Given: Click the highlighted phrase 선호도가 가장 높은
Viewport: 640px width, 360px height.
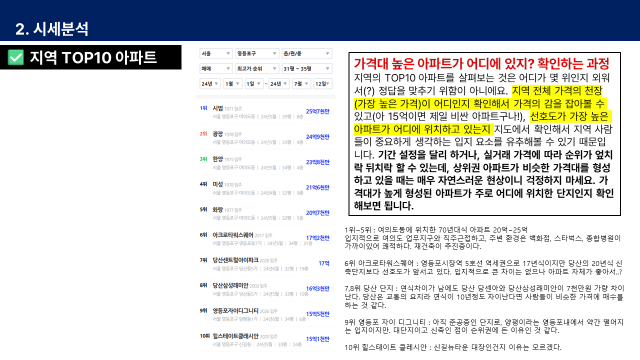Looking at the screenshot, I should (569, 116).
